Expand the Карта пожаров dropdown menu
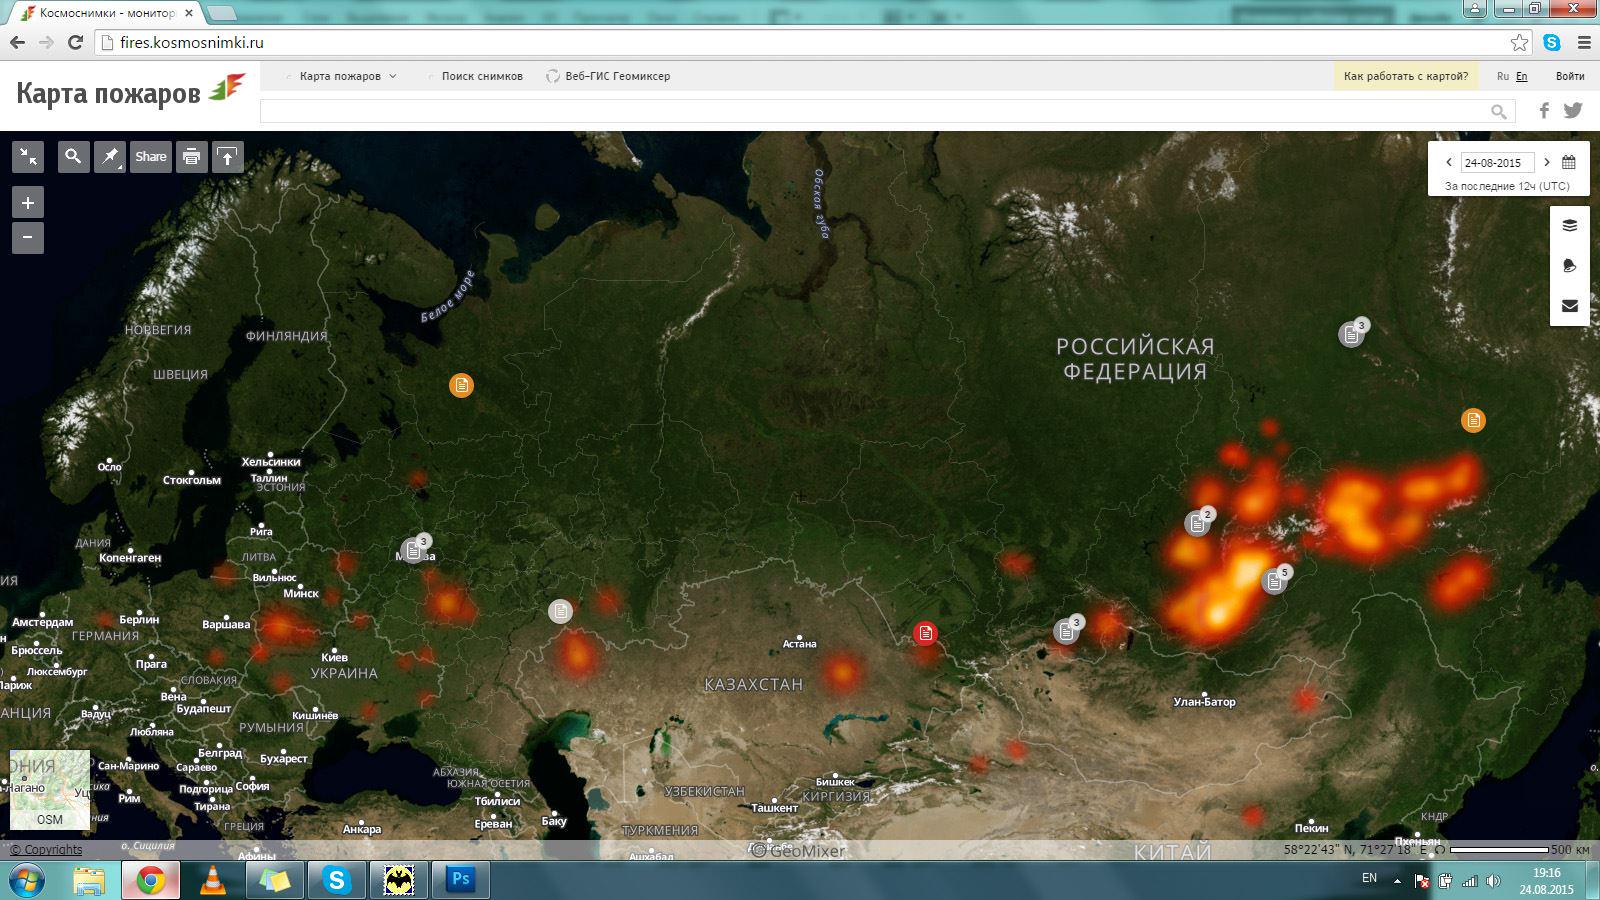The height and width of the screenshot is (900, 1600). point(347,76)
